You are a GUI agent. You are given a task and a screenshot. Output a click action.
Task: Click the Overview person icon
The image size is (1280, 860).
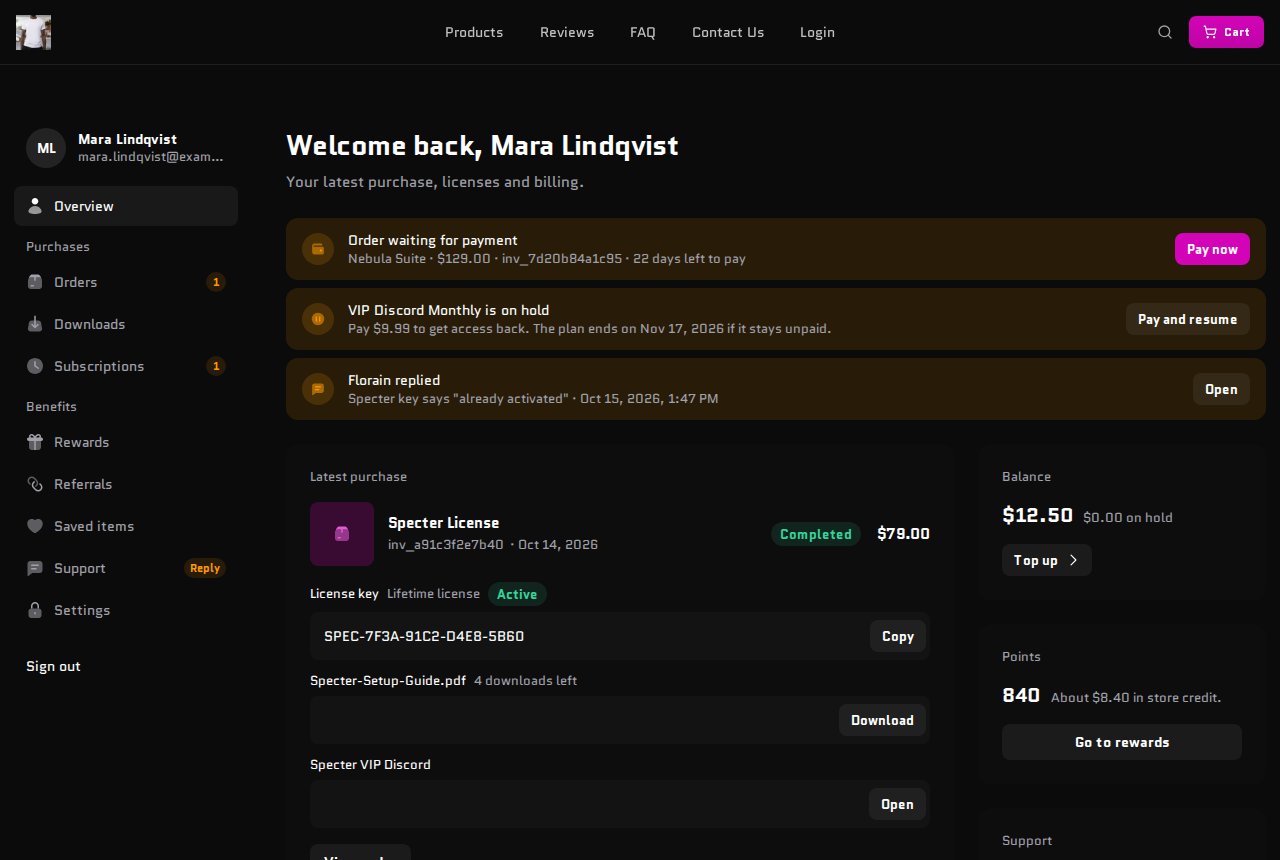point(35,206)
